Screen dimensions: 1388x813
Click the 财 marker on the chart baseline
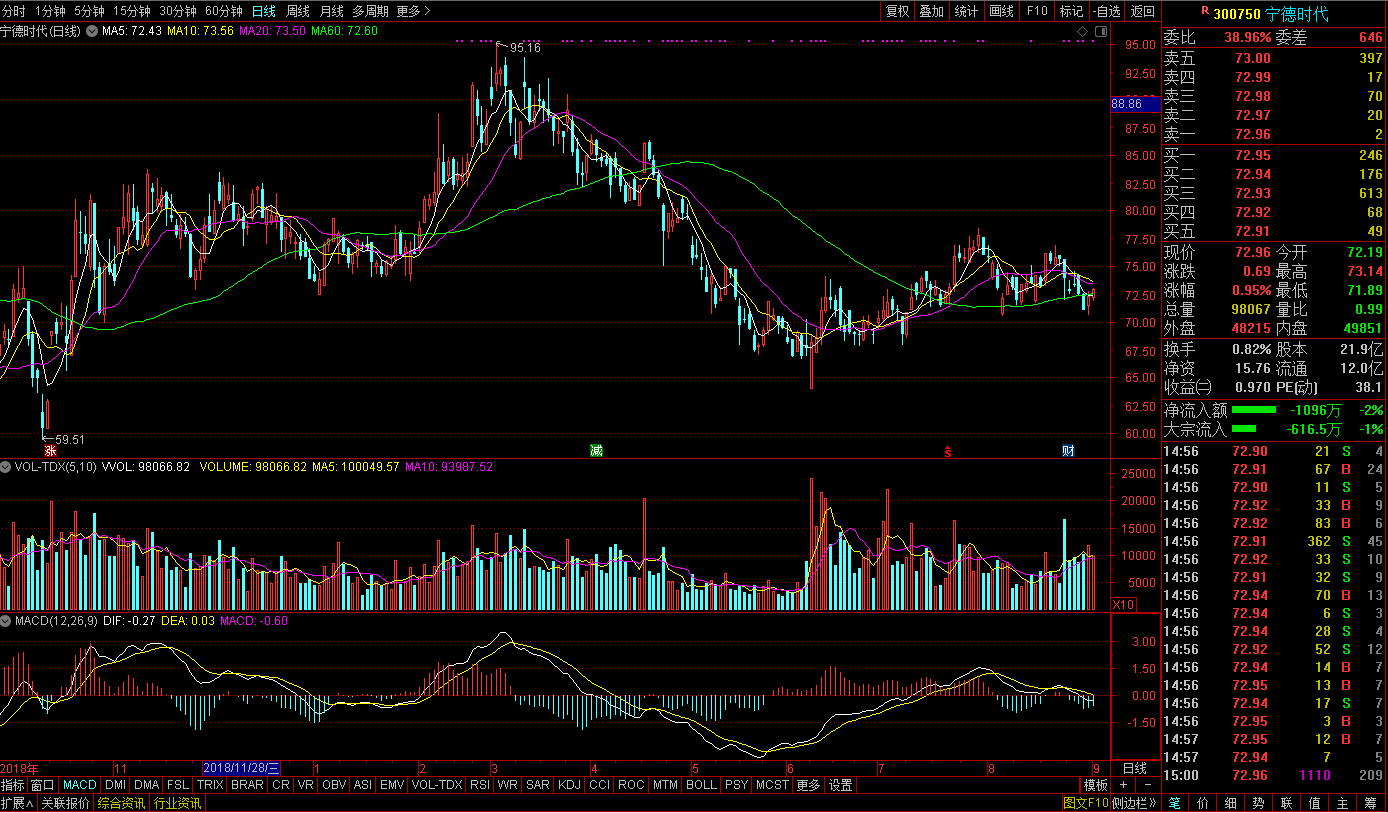1068,451
